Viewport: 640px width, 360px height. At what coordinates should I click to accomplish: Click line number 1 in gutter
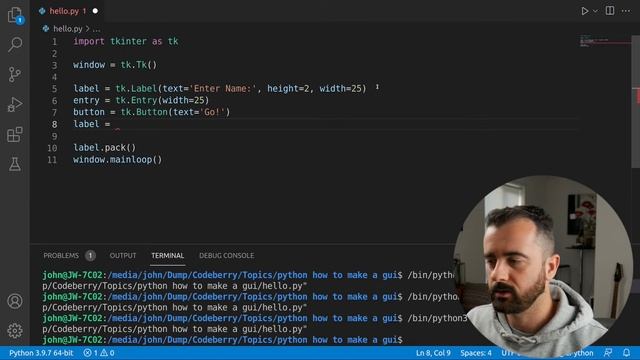[x=54, y=42]
